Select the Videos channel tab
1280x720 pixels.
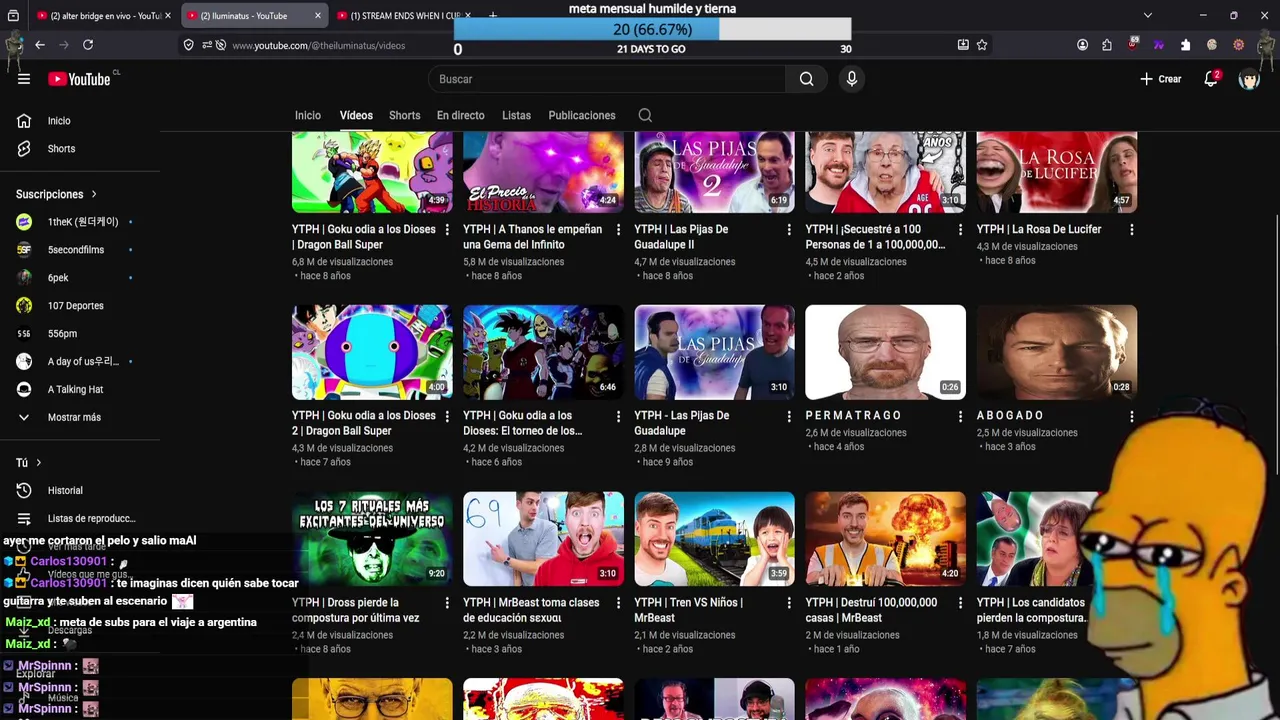[x=356, y=115]
